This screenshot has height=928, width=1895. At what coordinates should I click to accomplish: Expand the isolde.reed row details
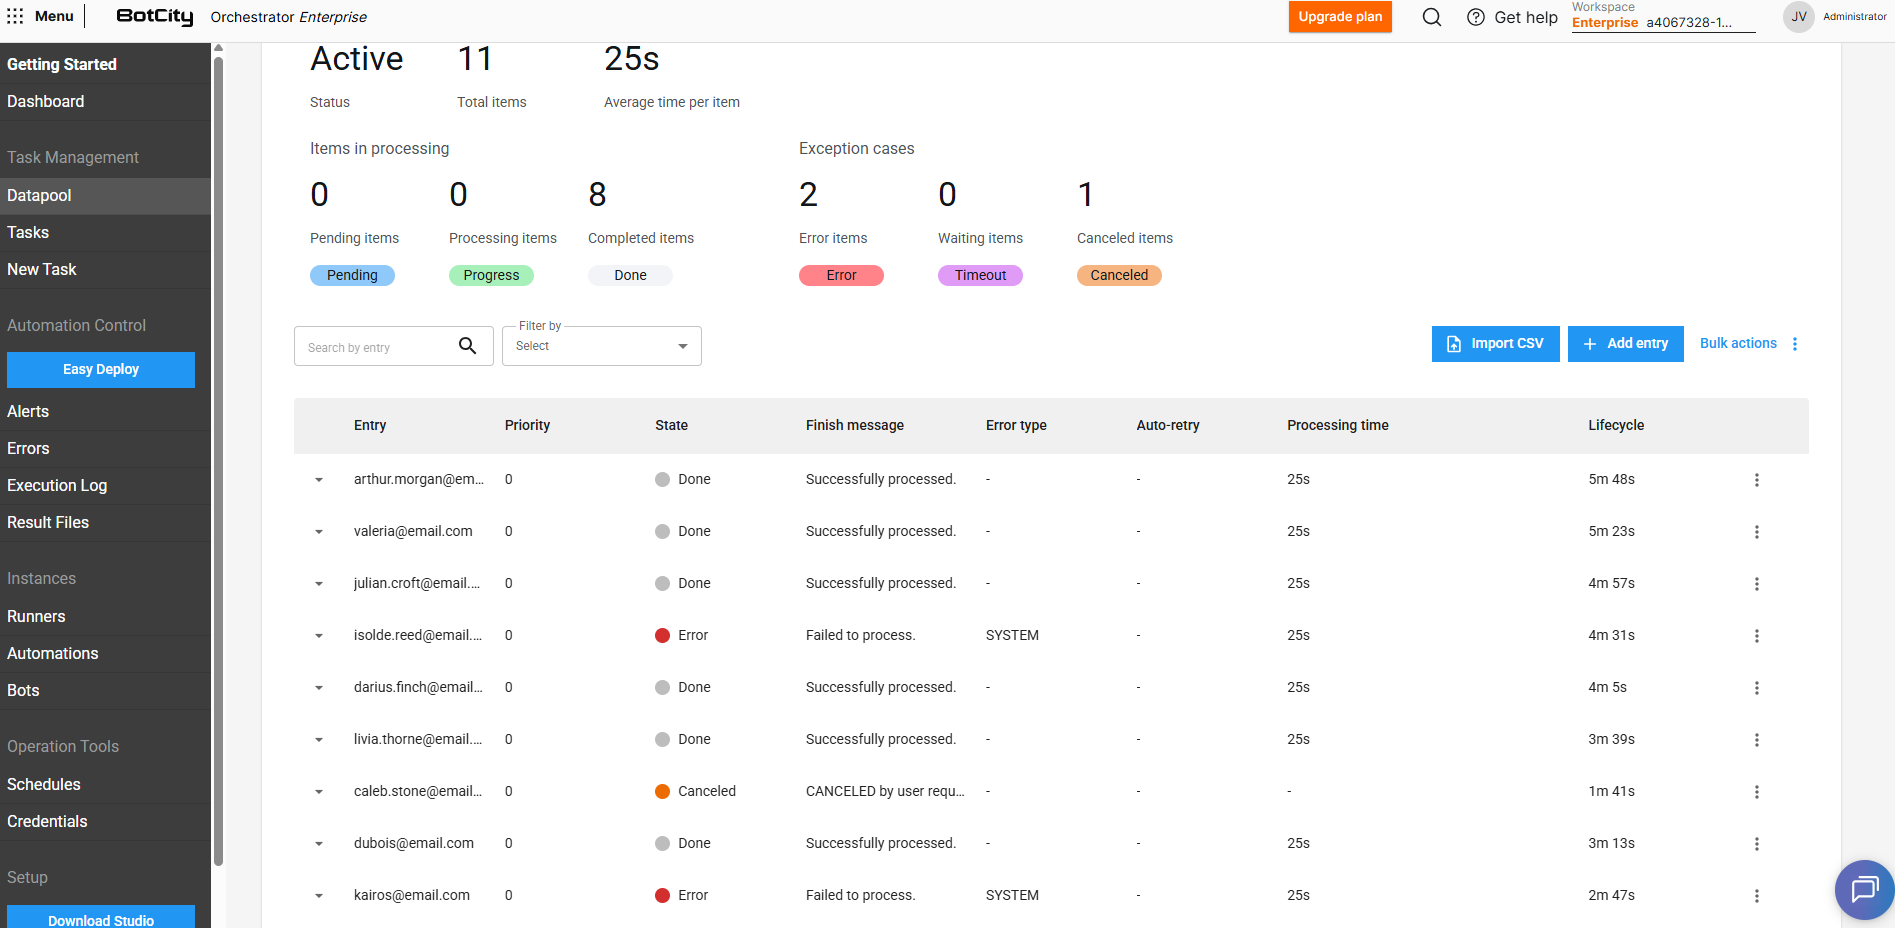pyautogui.click(x=319, y=636)
